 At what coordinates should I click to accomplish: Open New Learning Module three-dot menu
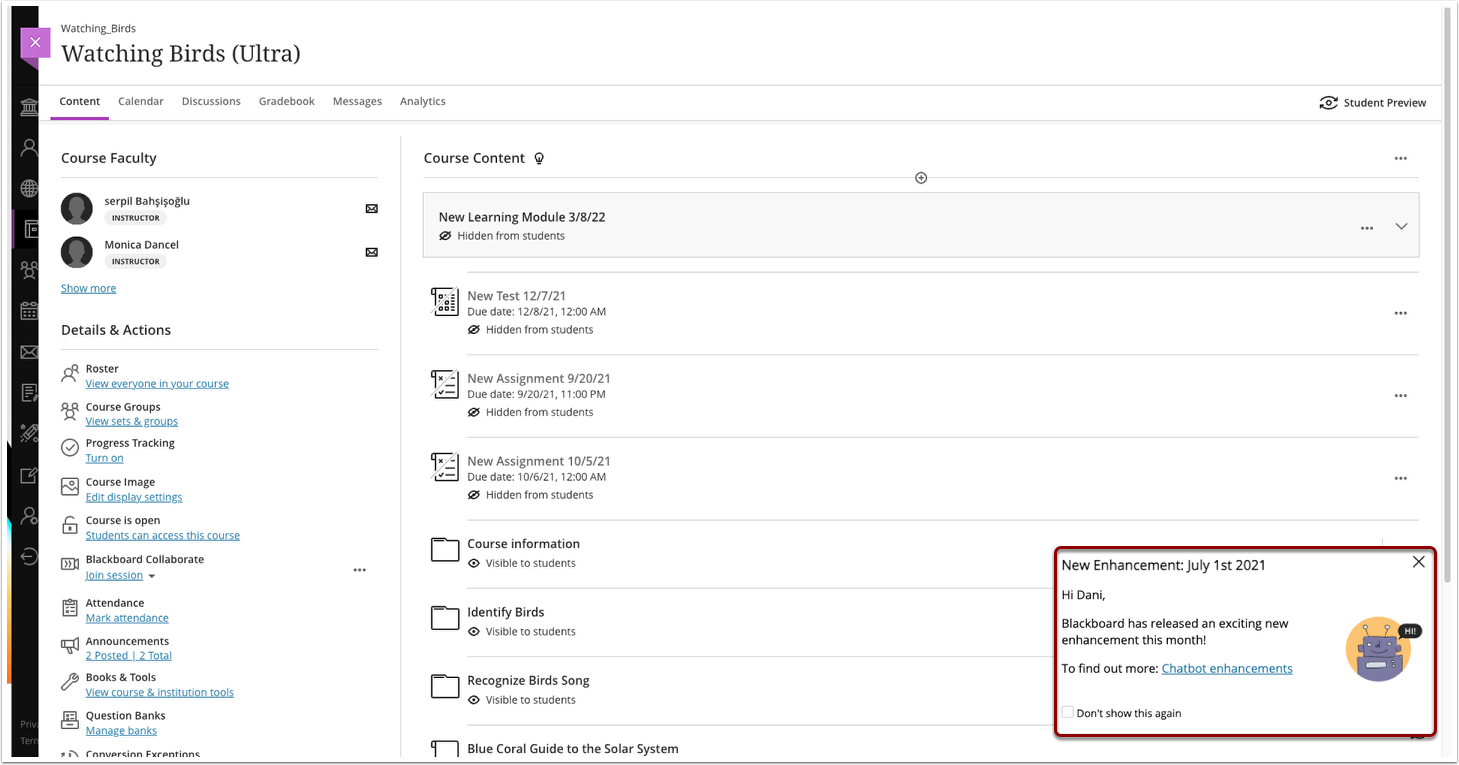coord(1367,228)
